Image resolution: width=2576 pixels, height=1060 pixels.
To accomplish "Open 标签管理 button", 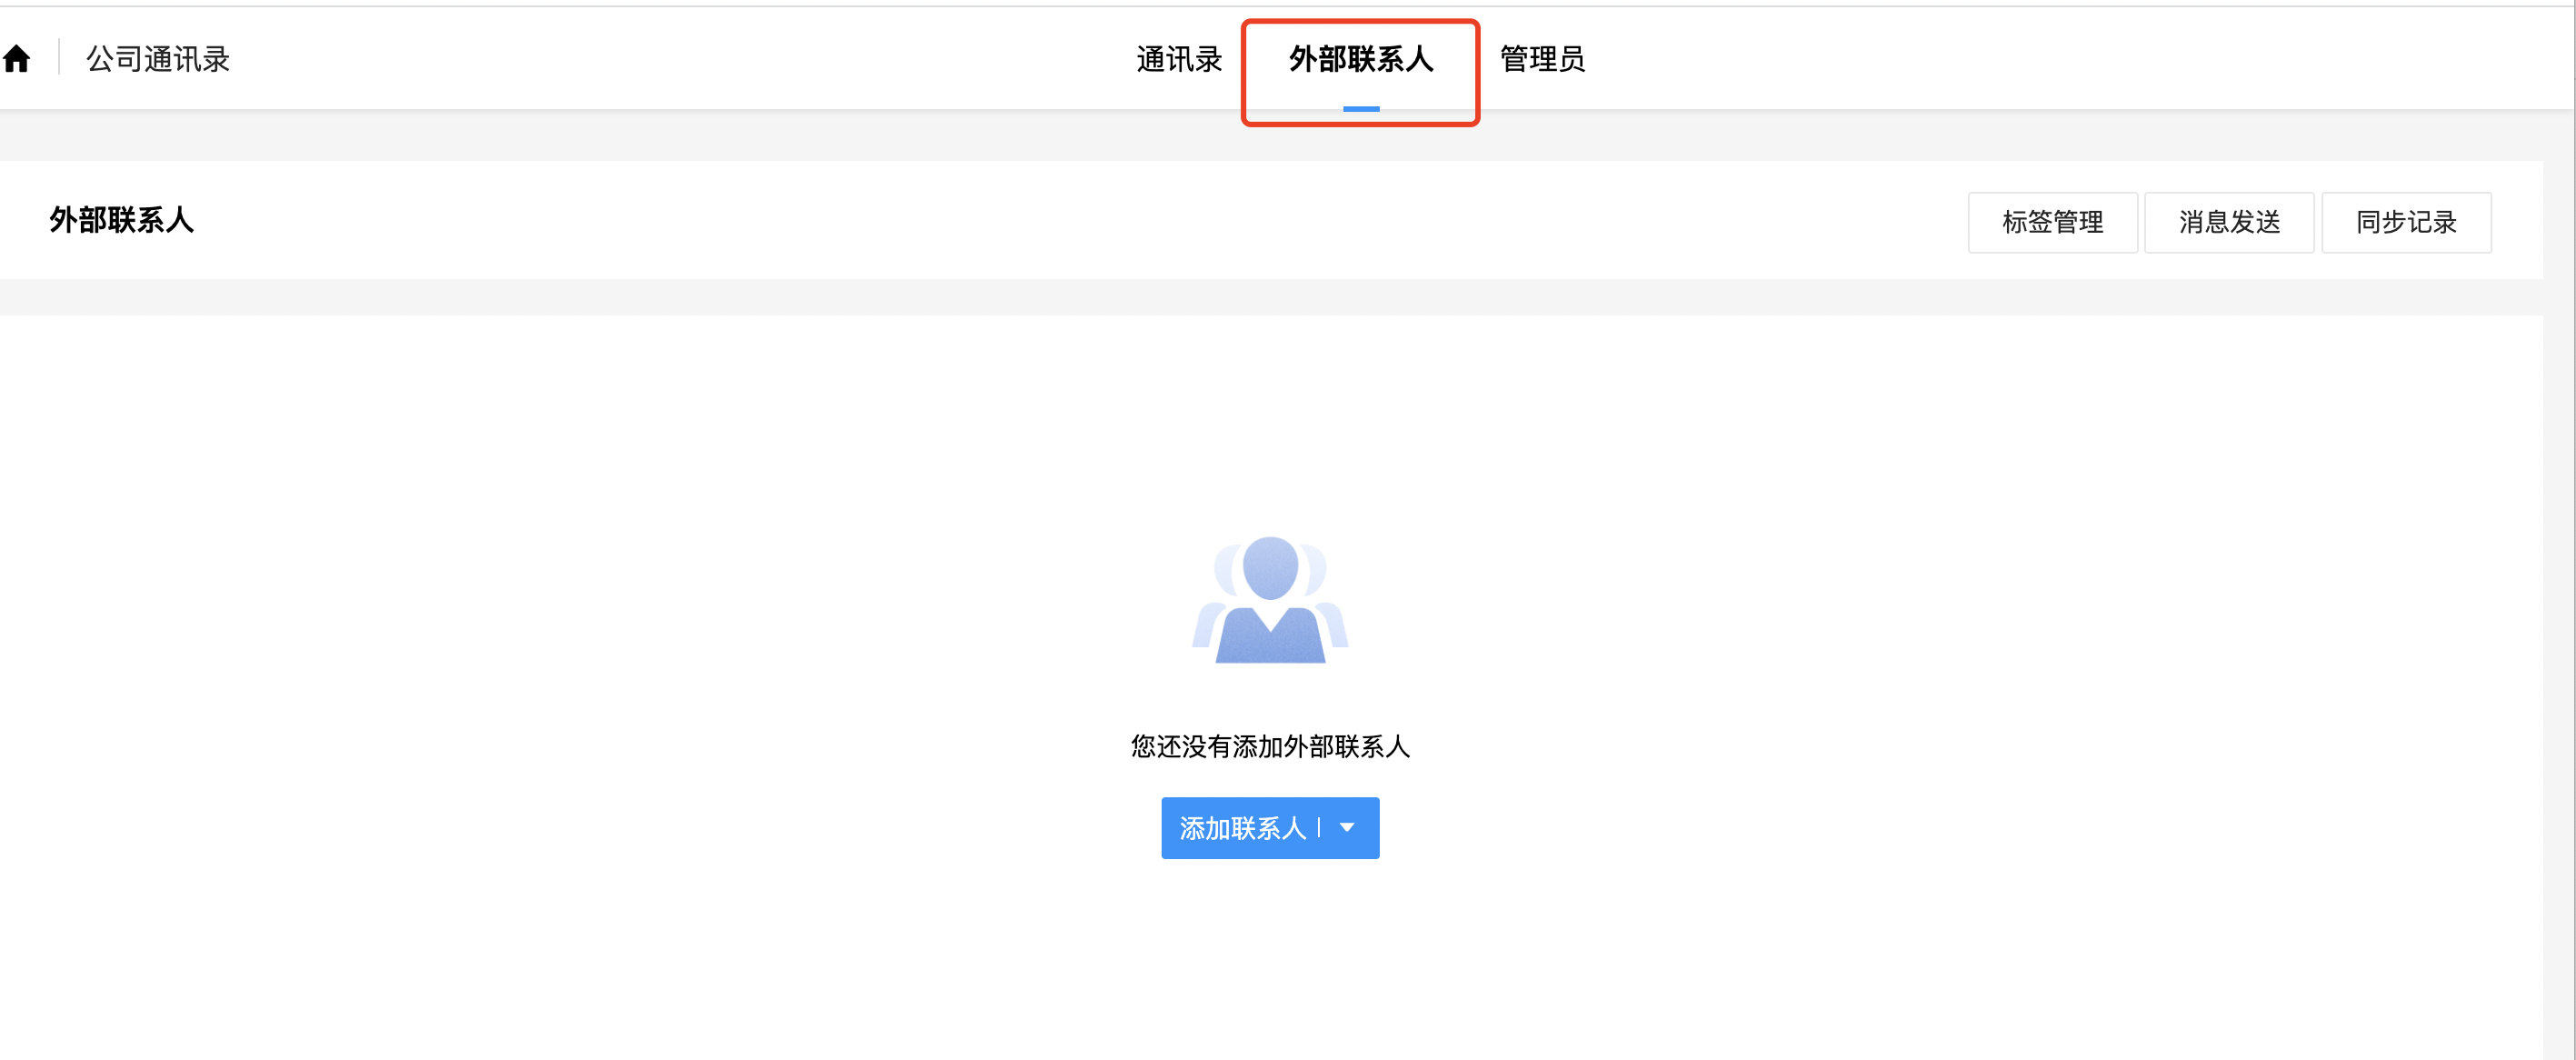I will point(2052,222).
